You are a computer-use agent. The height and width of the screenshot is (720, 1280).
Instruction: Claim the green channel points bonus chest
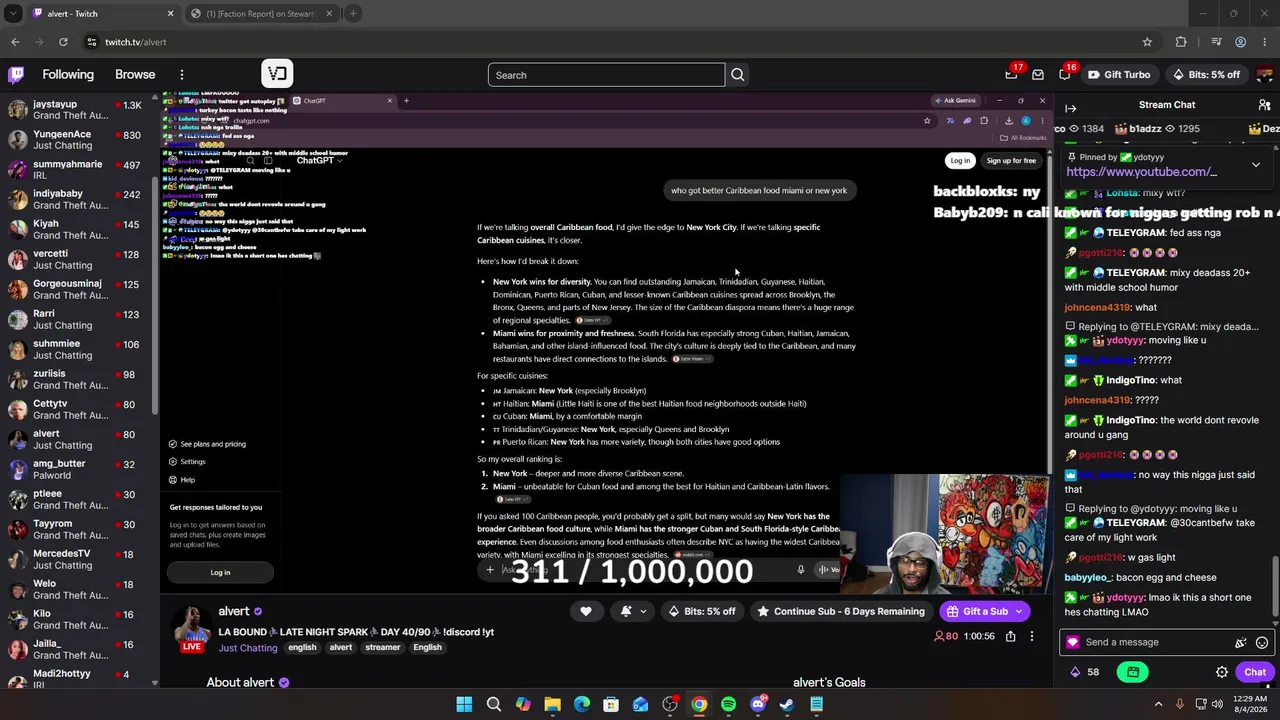coord(1133,672)
